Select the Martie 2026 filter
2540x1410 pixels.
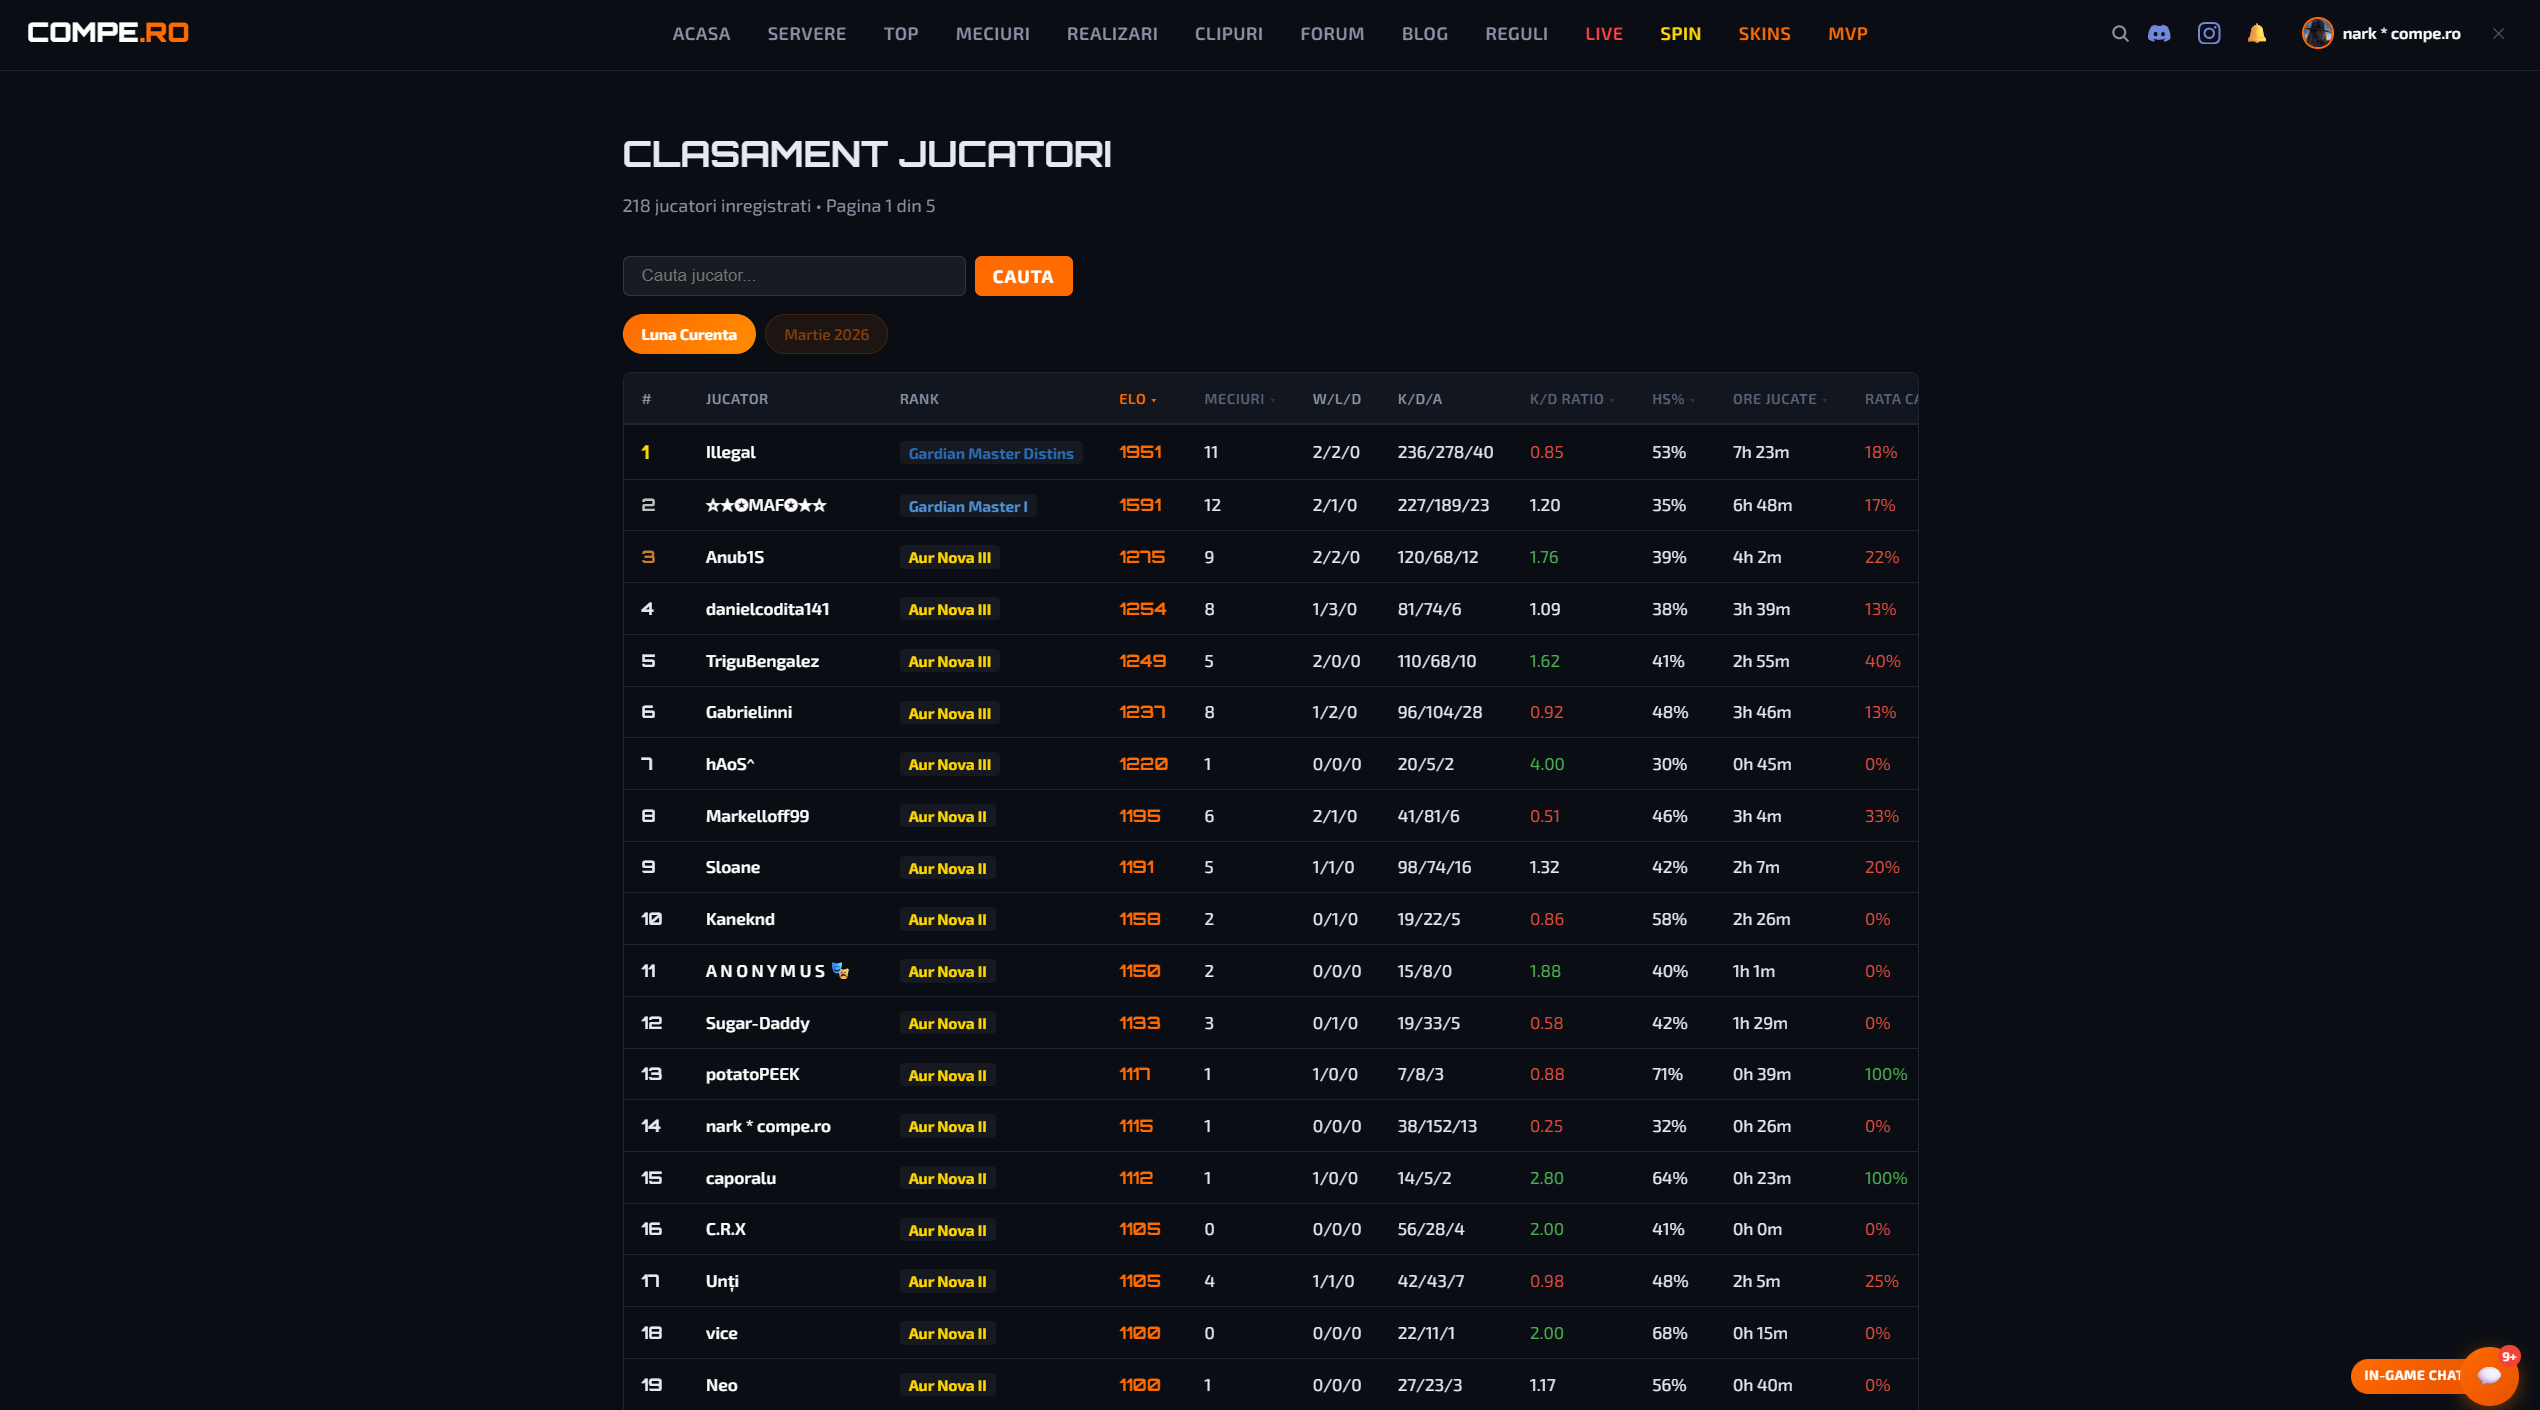826,334
